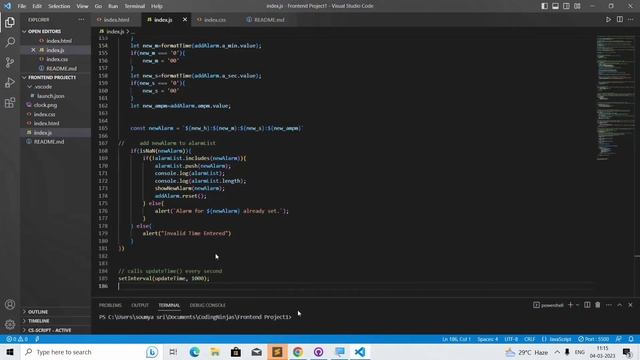Open the Terminal menu

[134, 6]
